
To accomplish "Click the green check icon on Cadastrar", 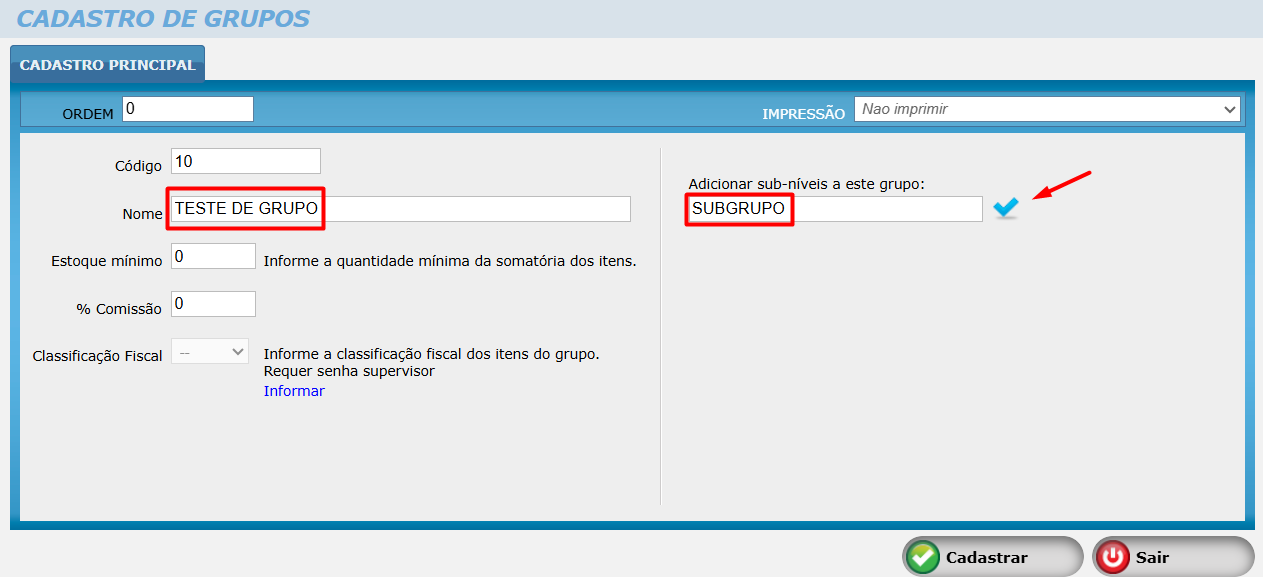I will click(x=923, y=557).
